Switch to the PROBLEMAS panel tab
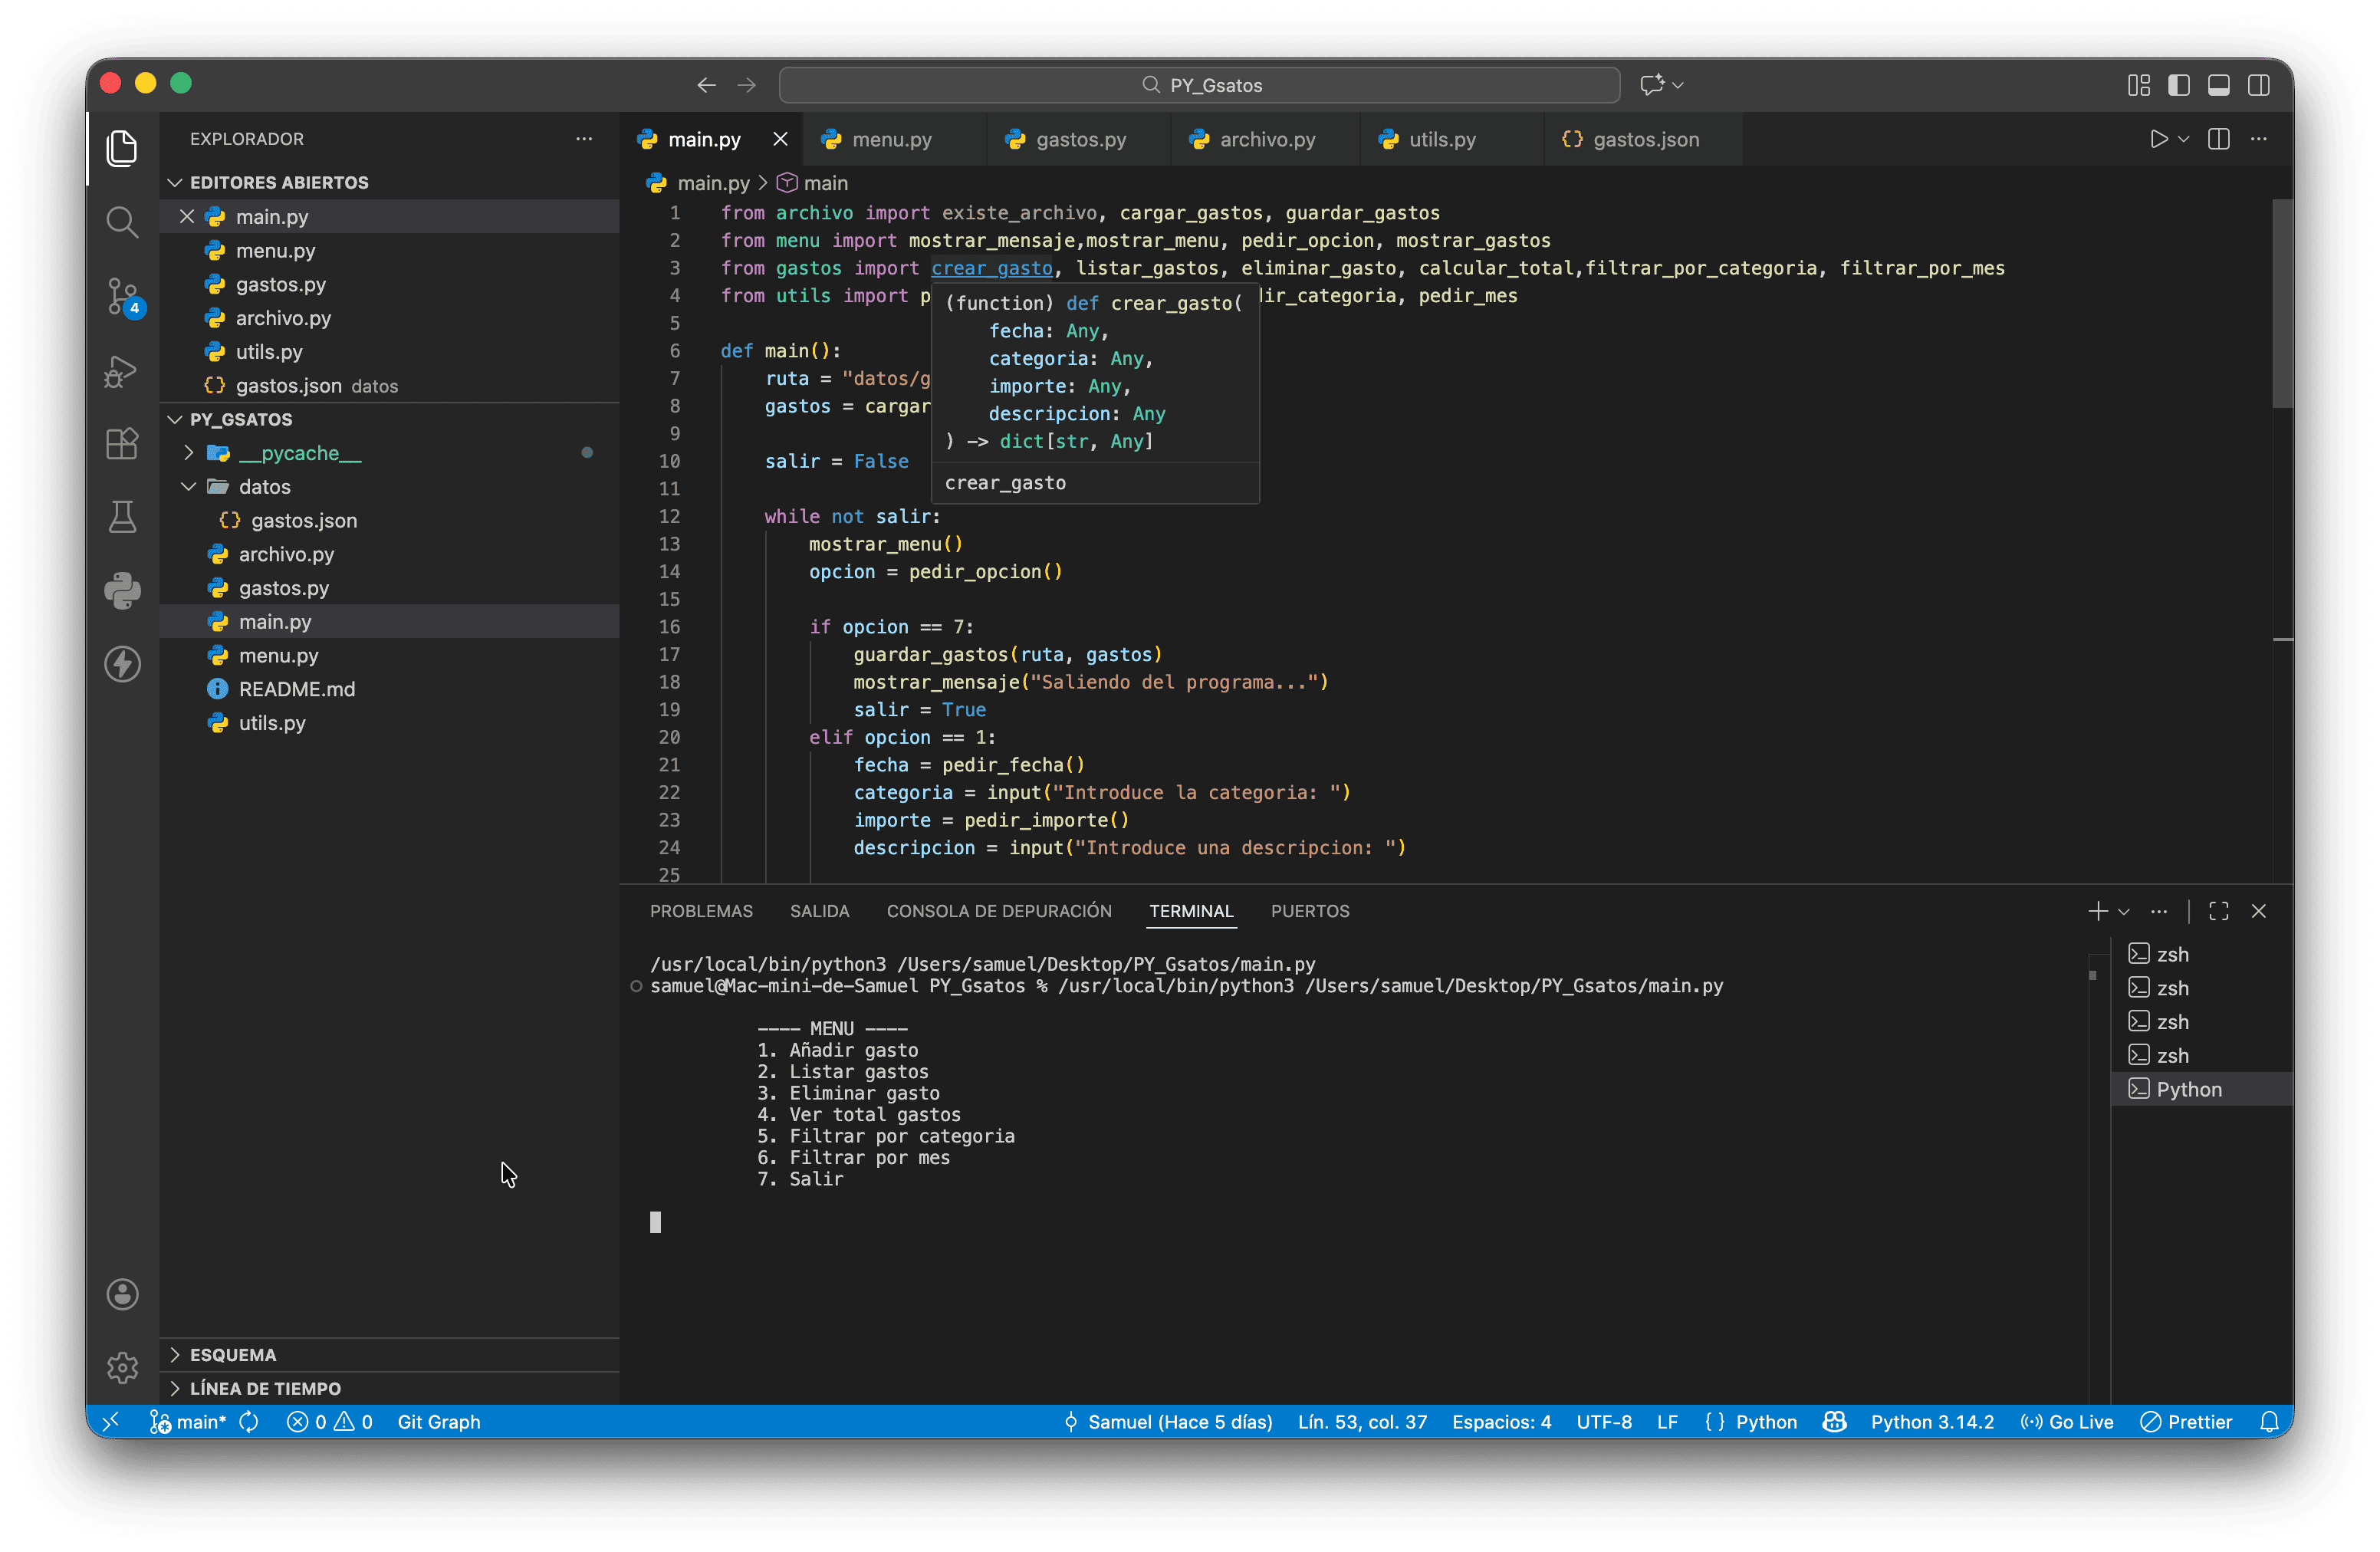This screenshot has width=2380, height=1552. pos(701,911)
